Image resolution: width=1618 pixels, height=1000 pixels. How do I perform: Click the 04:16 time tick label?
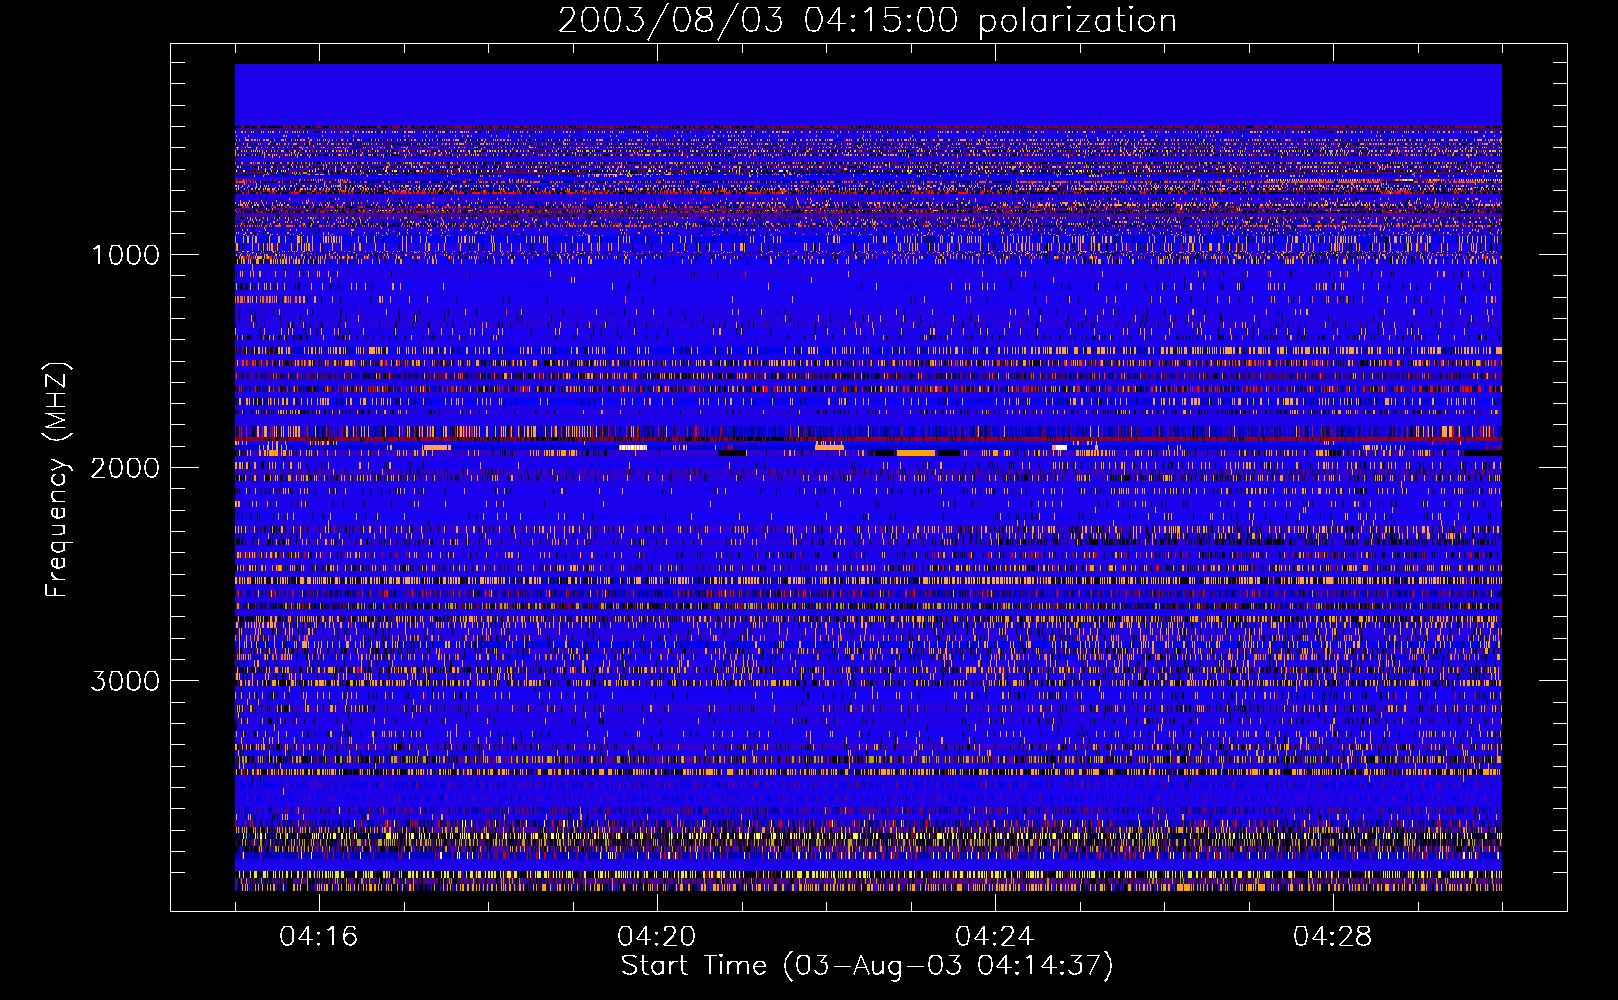(x=318, y=937)
